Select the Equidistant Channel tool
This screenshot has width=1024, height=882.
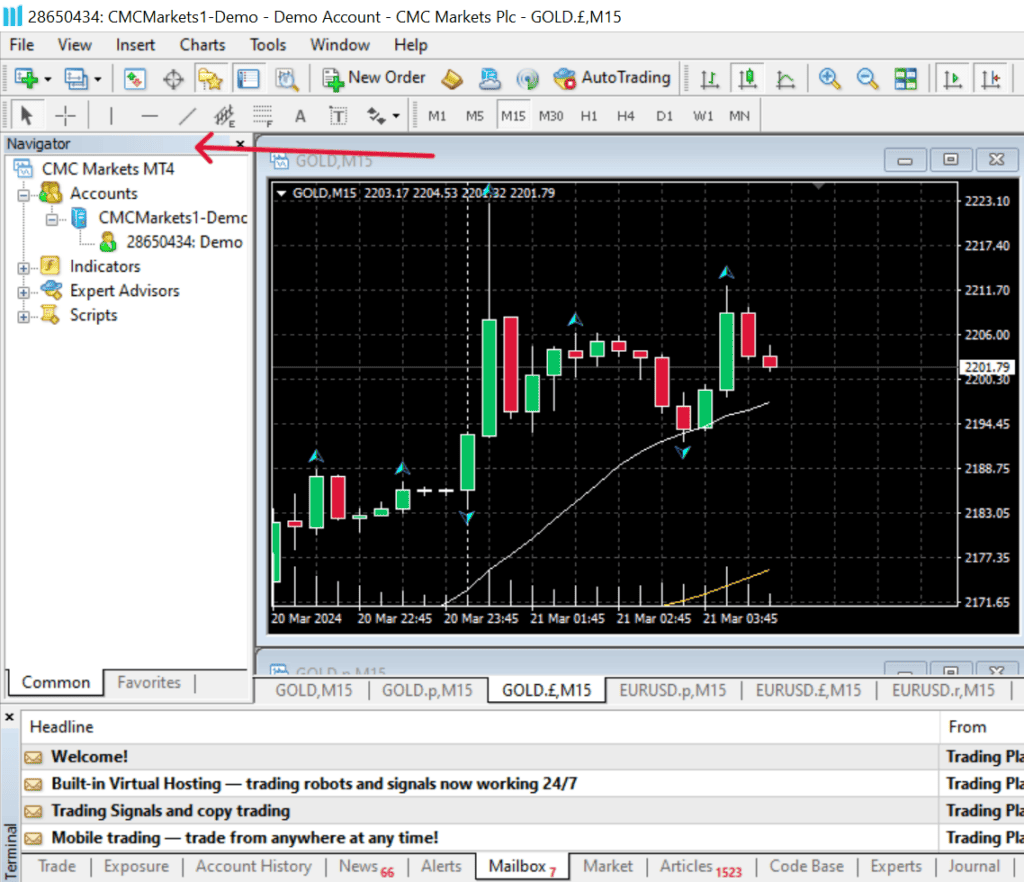pos(225,116)
